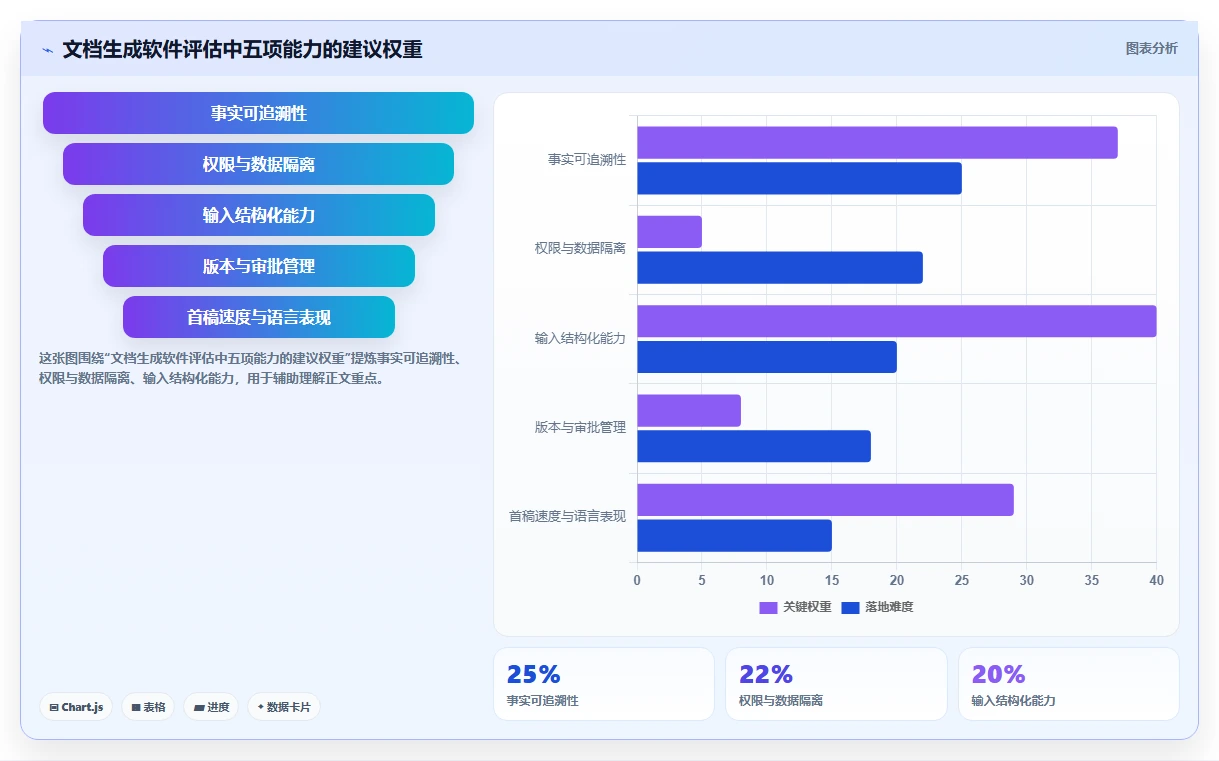Select the 权限与数据隔离 funnel bar
The height and width of the screenshot is (761, 1219).
258,164
